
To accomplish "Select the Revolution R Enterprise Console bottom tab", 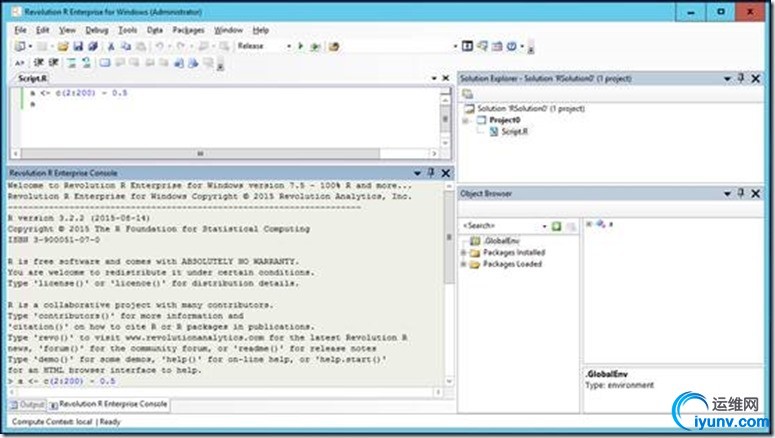I will 108,404.
